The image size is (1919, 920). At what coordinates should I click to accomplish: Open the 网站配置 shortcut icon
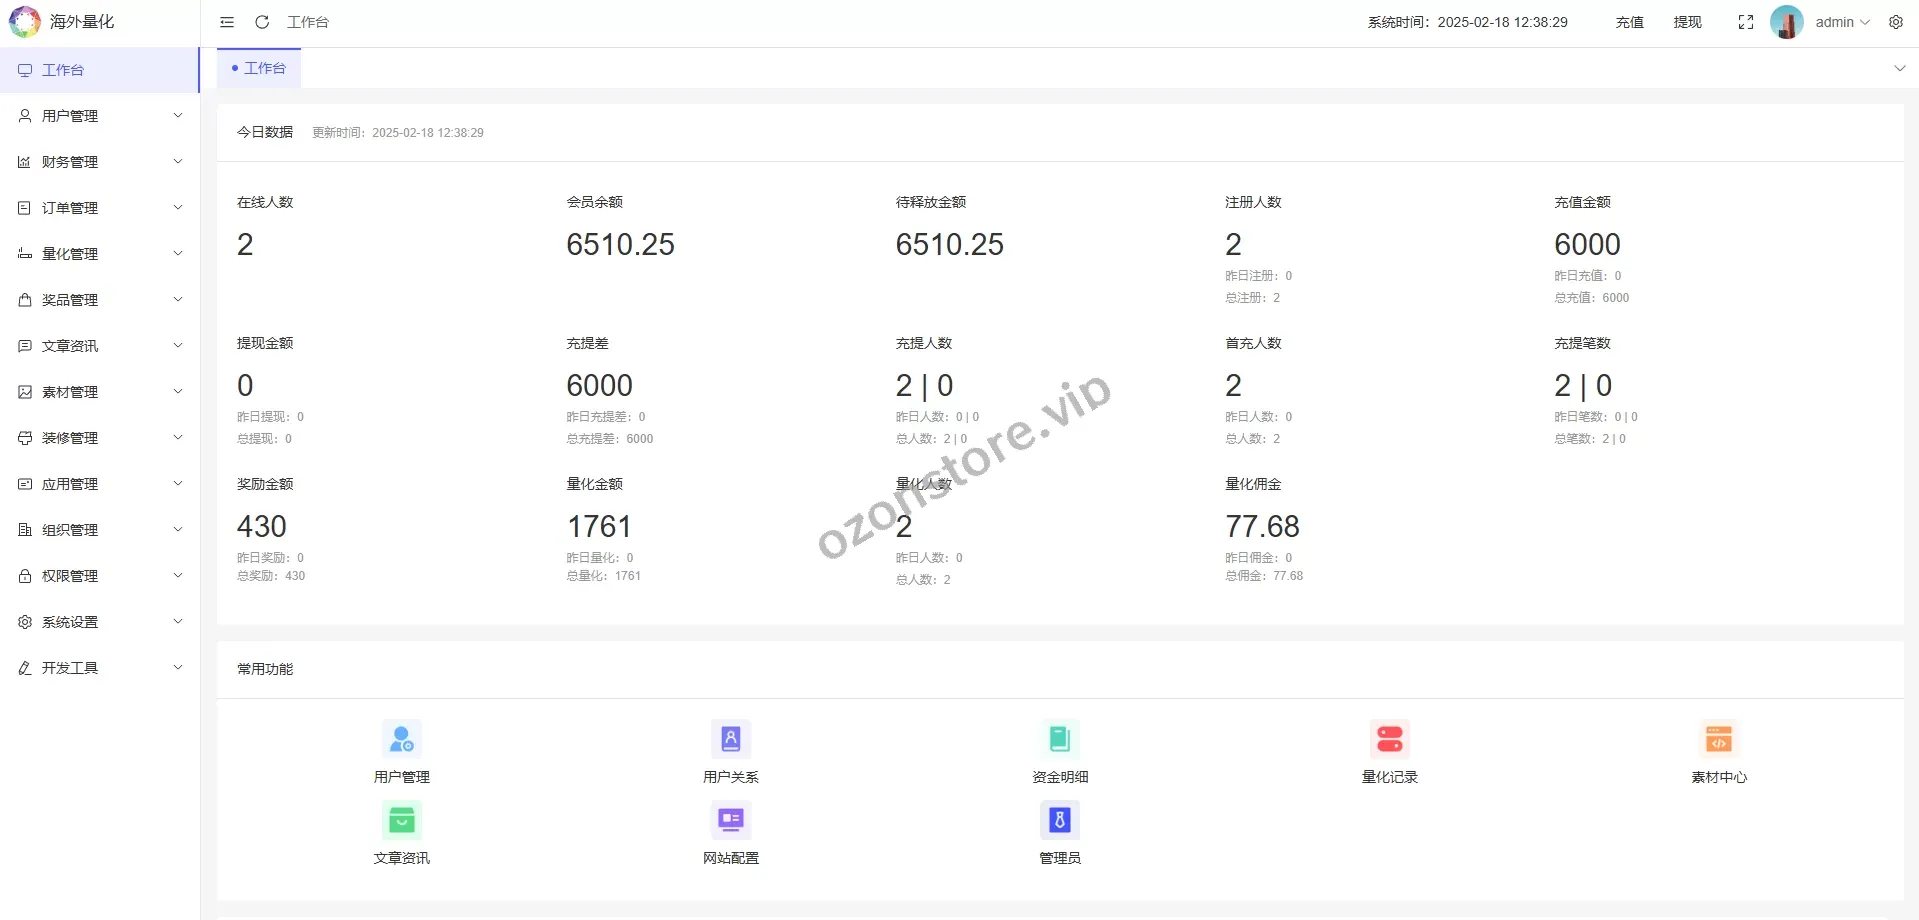[730, 821]
